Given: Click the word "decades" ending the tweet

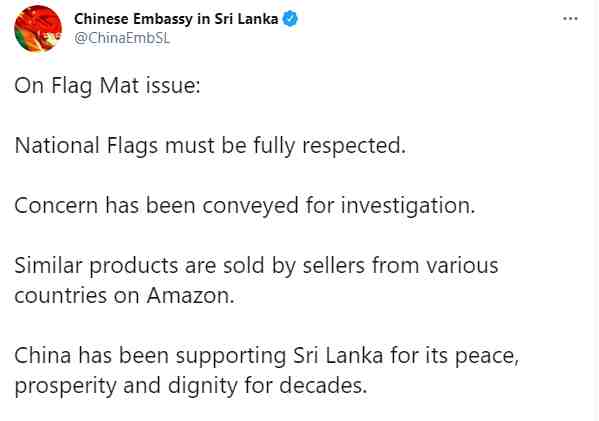Looking at the screenshot, I should point(323,386).
